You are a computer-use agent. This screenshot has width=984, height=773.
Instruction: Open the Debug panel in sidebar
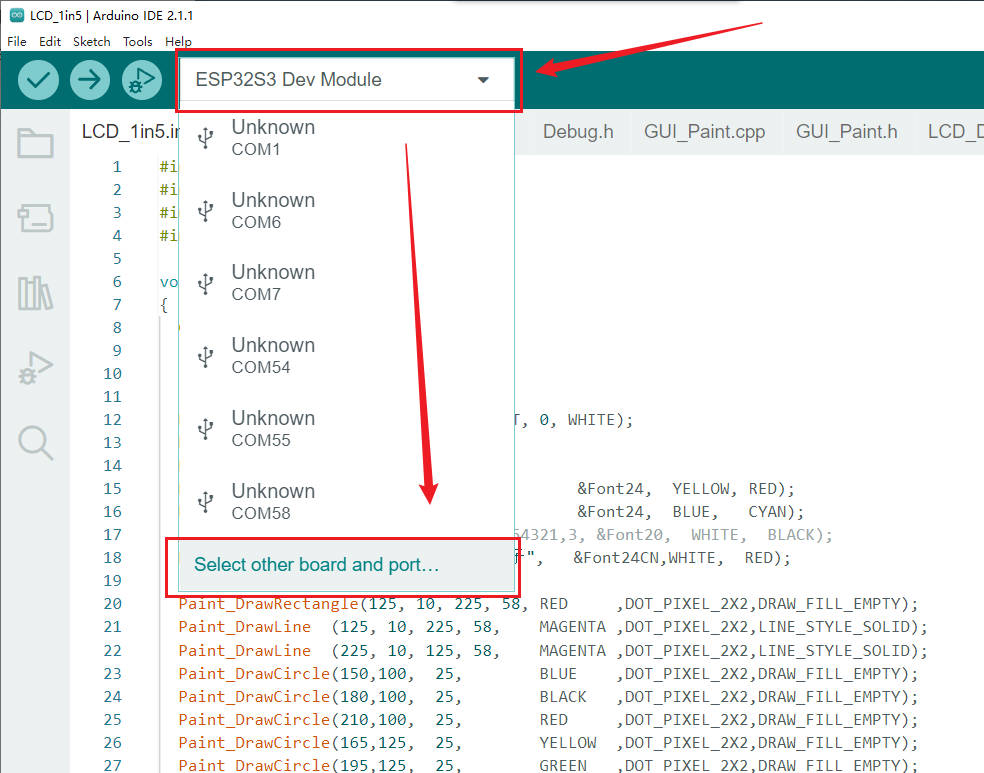[x=35, y=368]
